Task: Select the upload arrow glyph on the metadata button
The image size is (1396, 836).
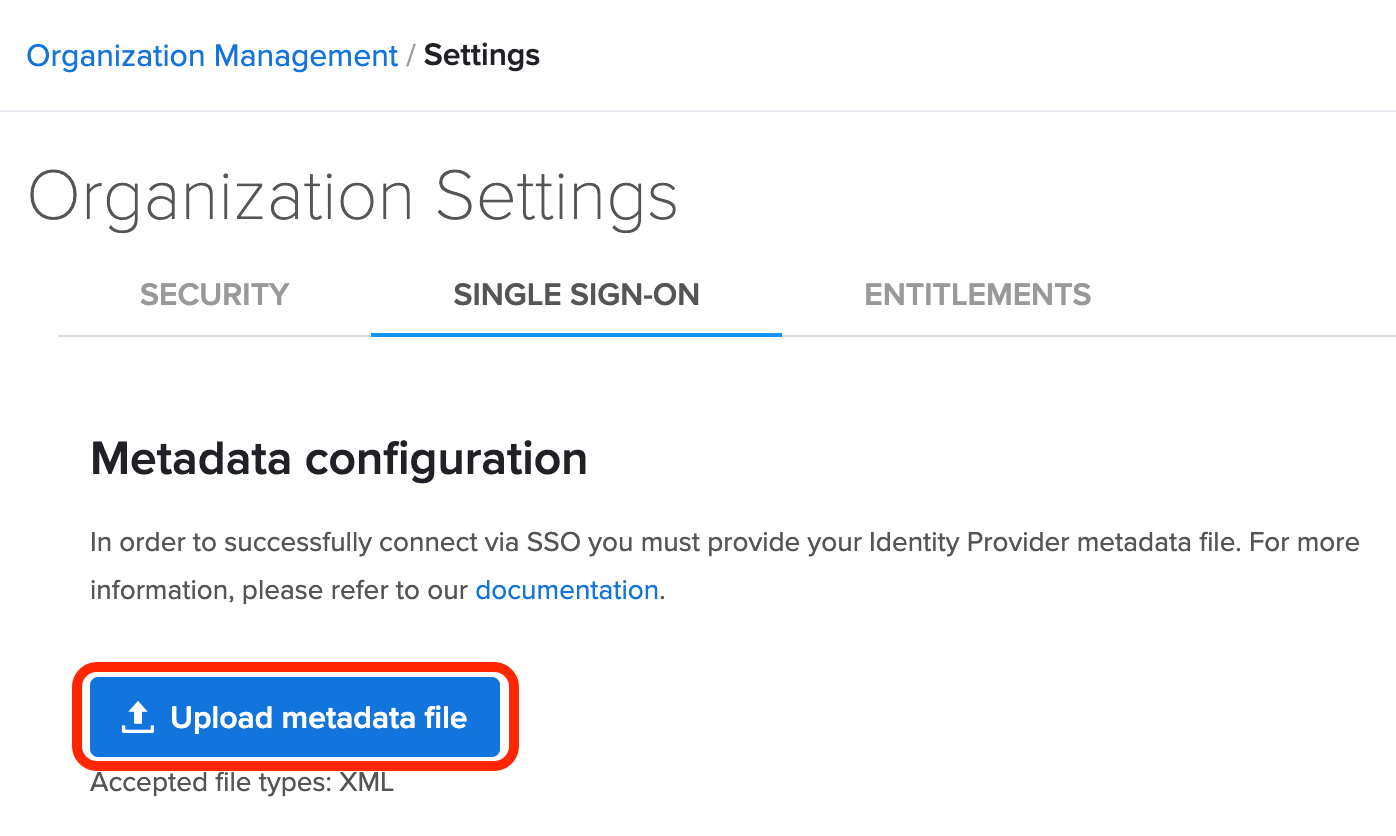Action: pos(136,717)
